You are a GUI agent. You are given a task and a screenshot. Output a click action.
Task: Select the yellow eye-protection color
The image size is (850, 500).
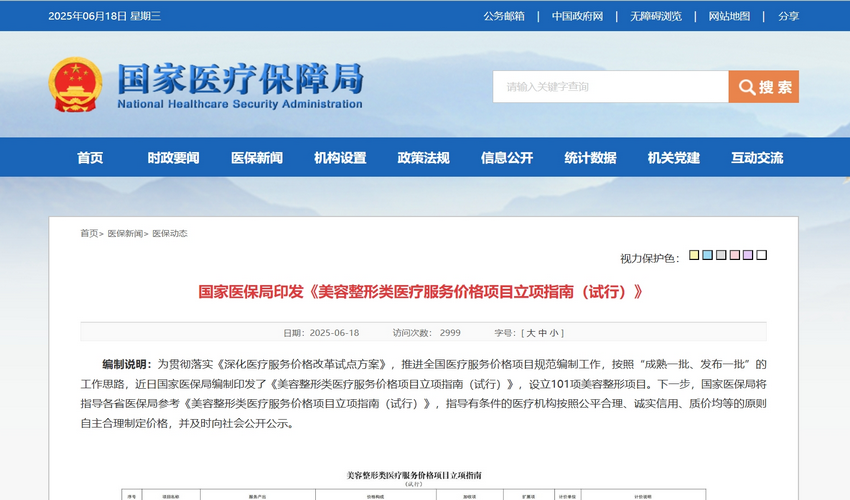pyautogui.click(x=695, y=256)
